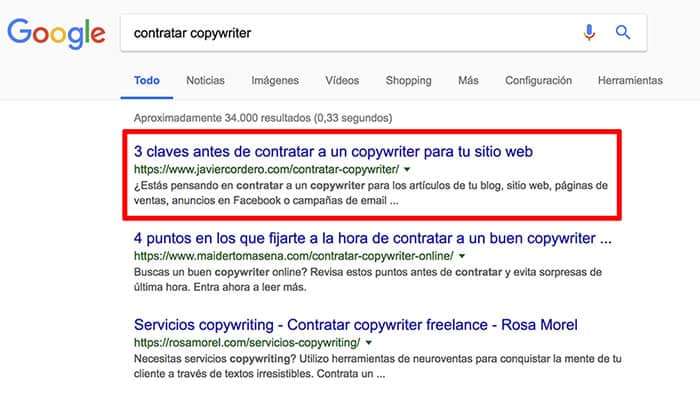Open the Imágenes tab
Image resolution: width=700 pixels, height=400 pixels.
pos(275,80)
